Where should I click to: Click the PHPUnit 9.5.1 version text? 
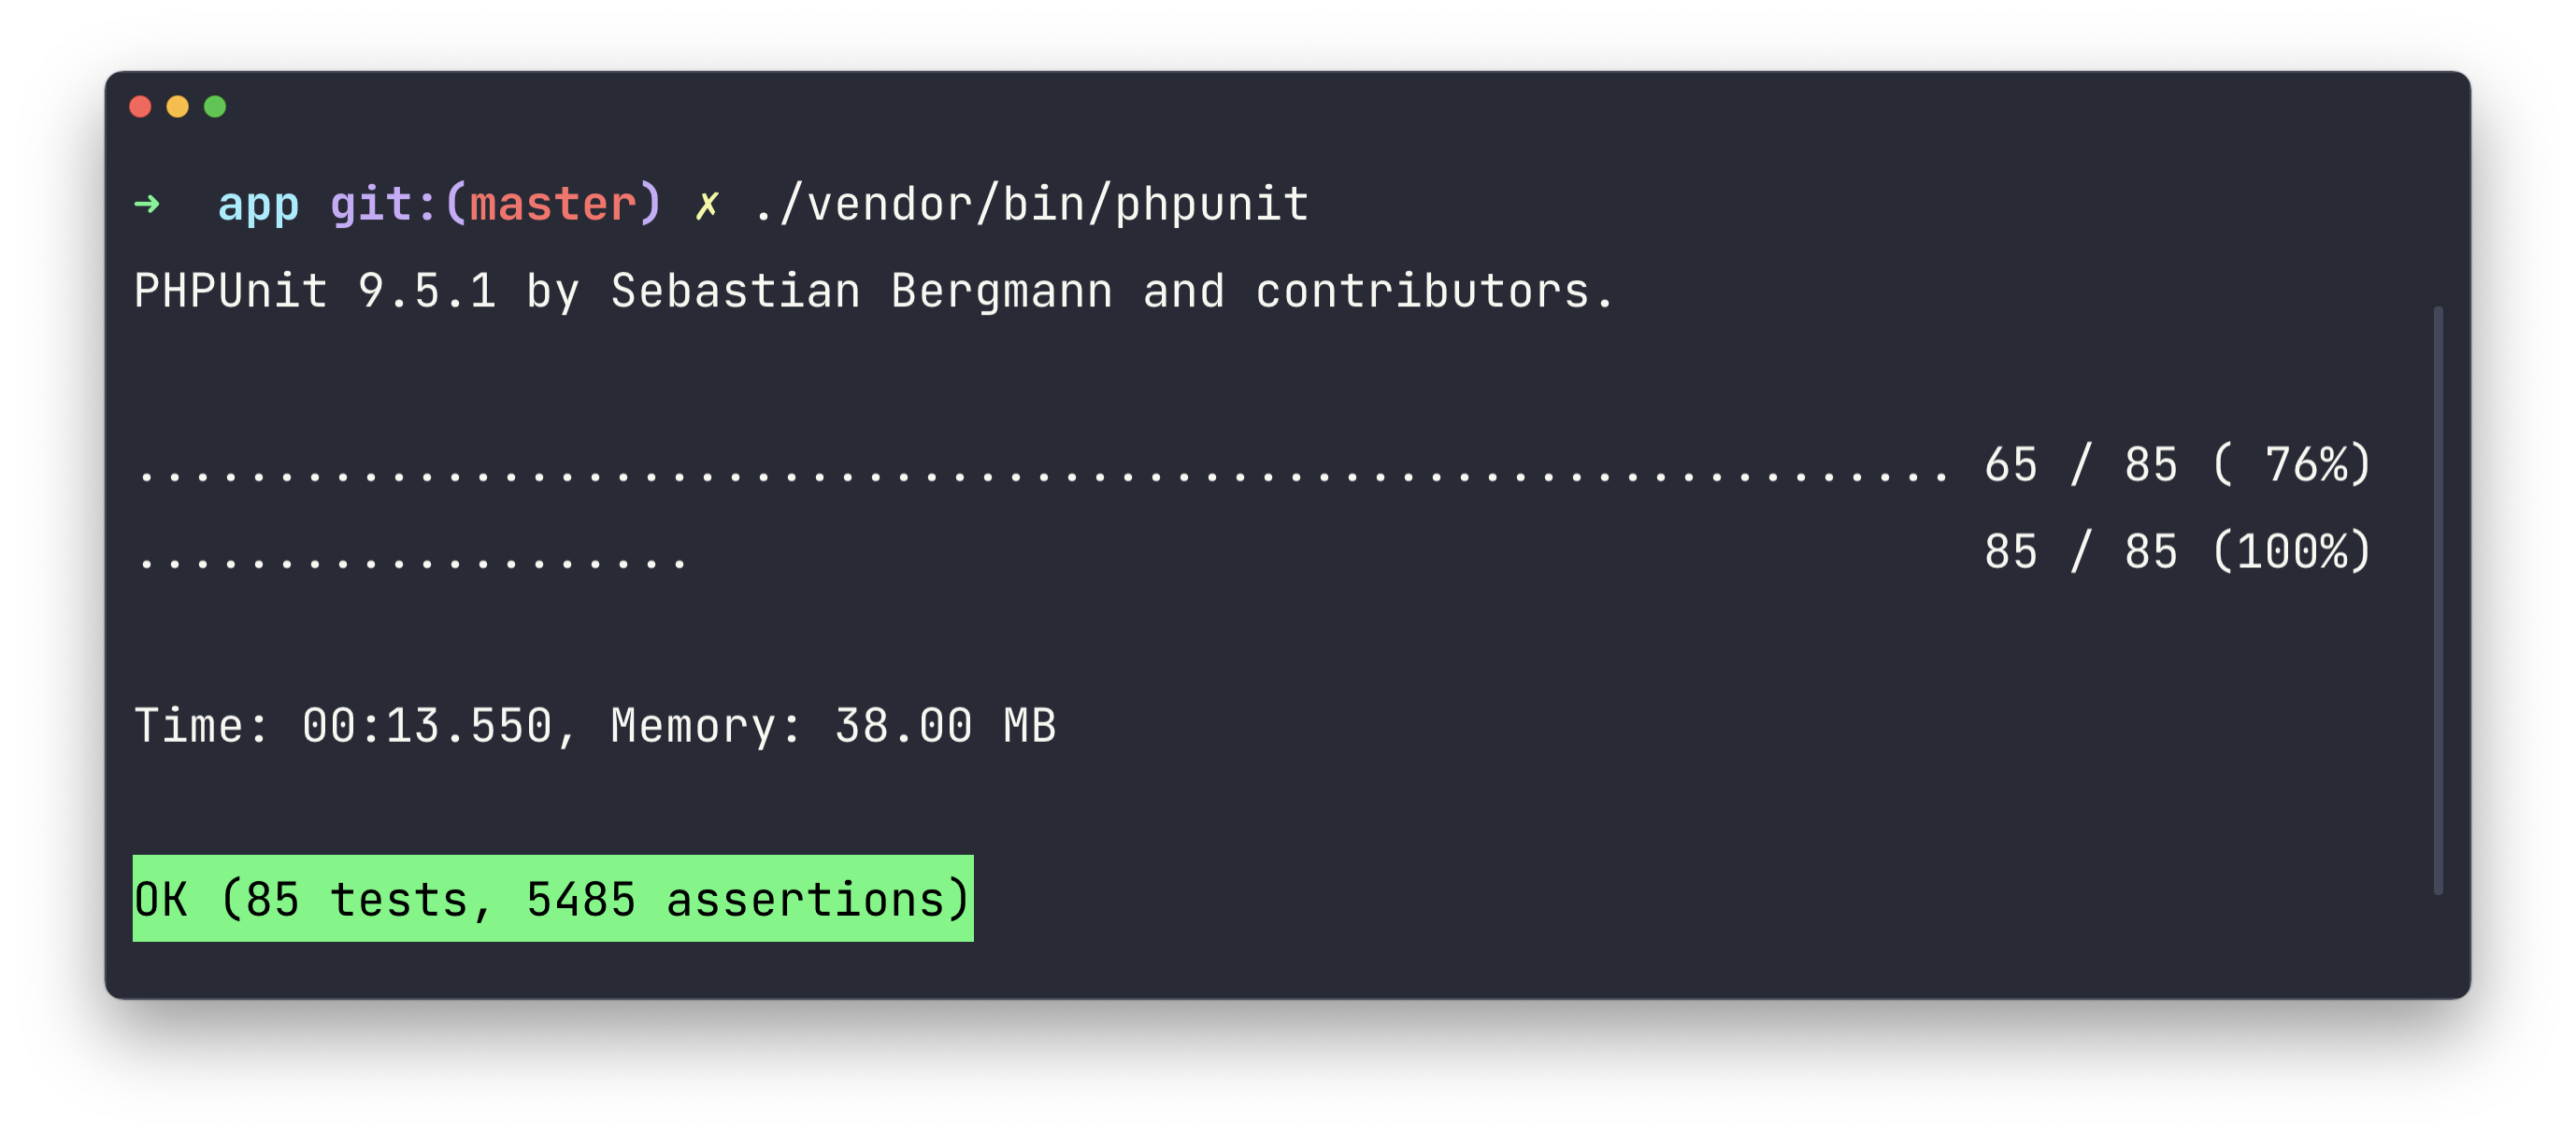[x=315, y=292]
